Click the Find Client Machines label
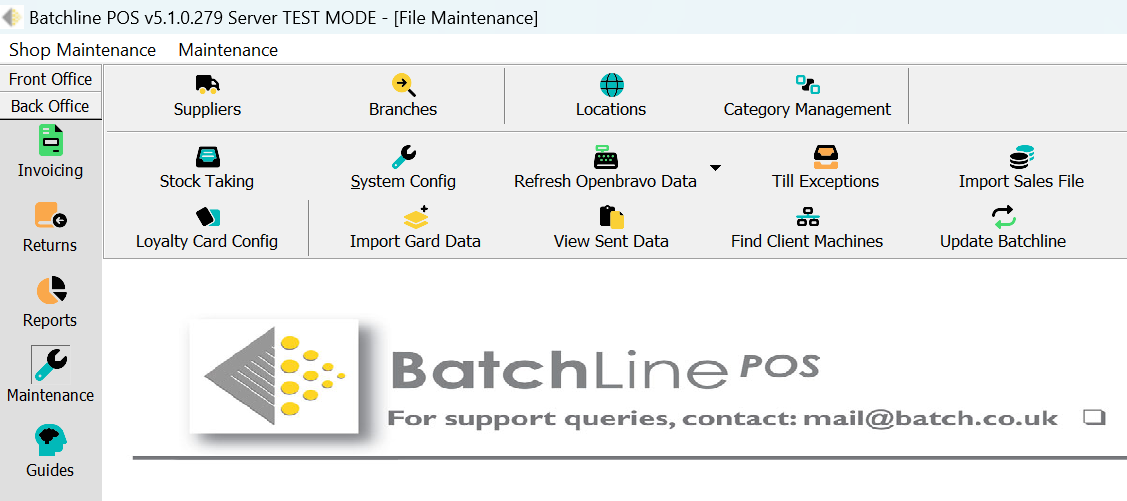 coord(807,241)
